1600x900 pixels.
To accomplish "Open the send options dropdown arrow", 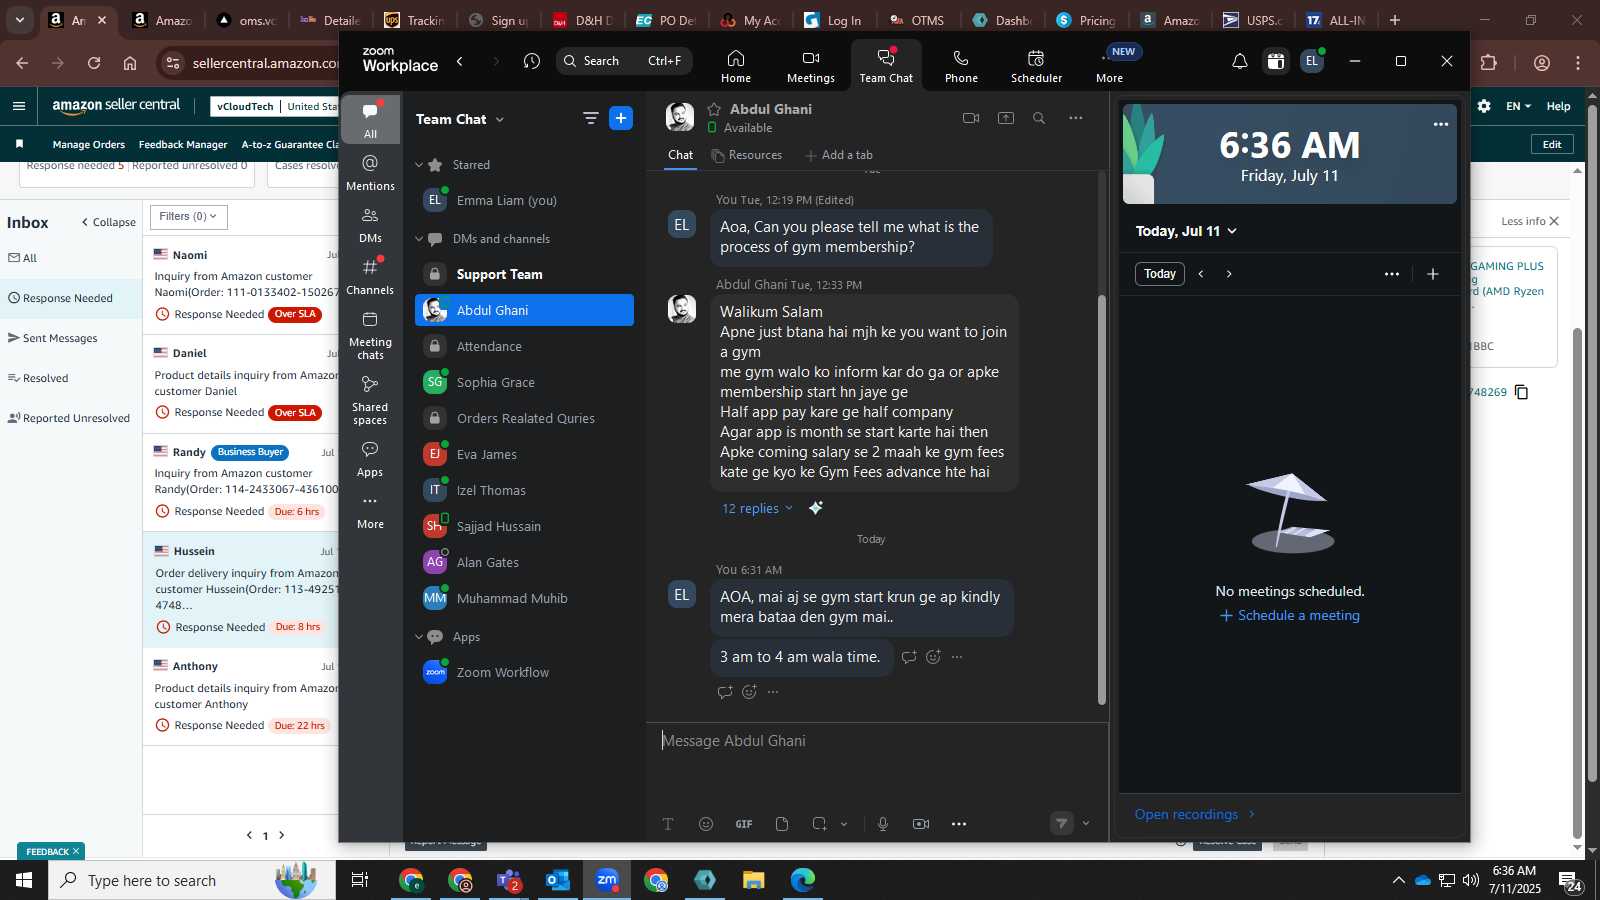I will coord(1086,824).
